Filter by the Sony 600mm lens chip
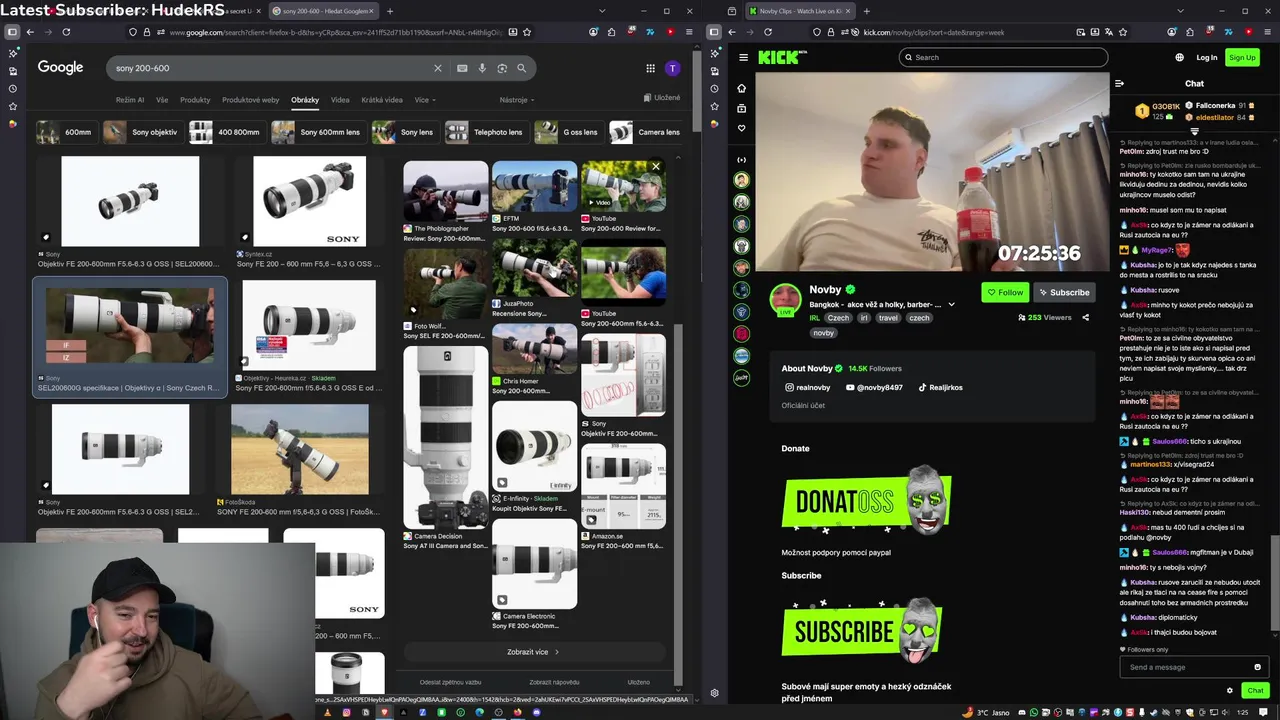 point(317,132)
